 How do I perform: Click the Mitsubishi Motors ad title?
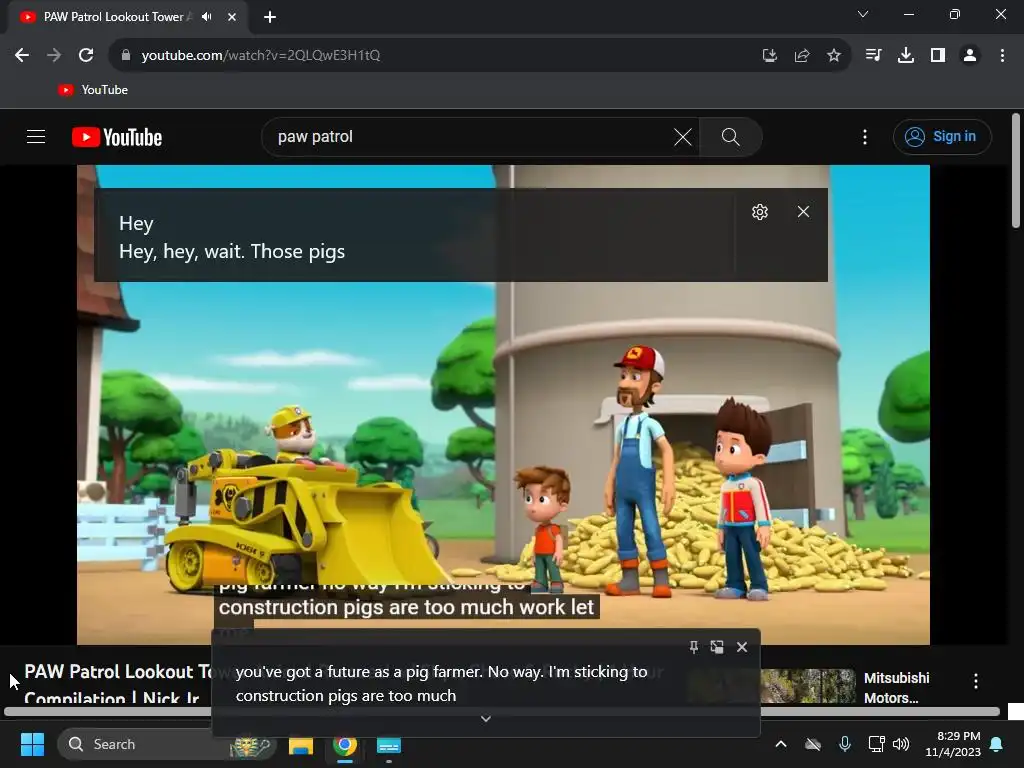tap(896, 688)
